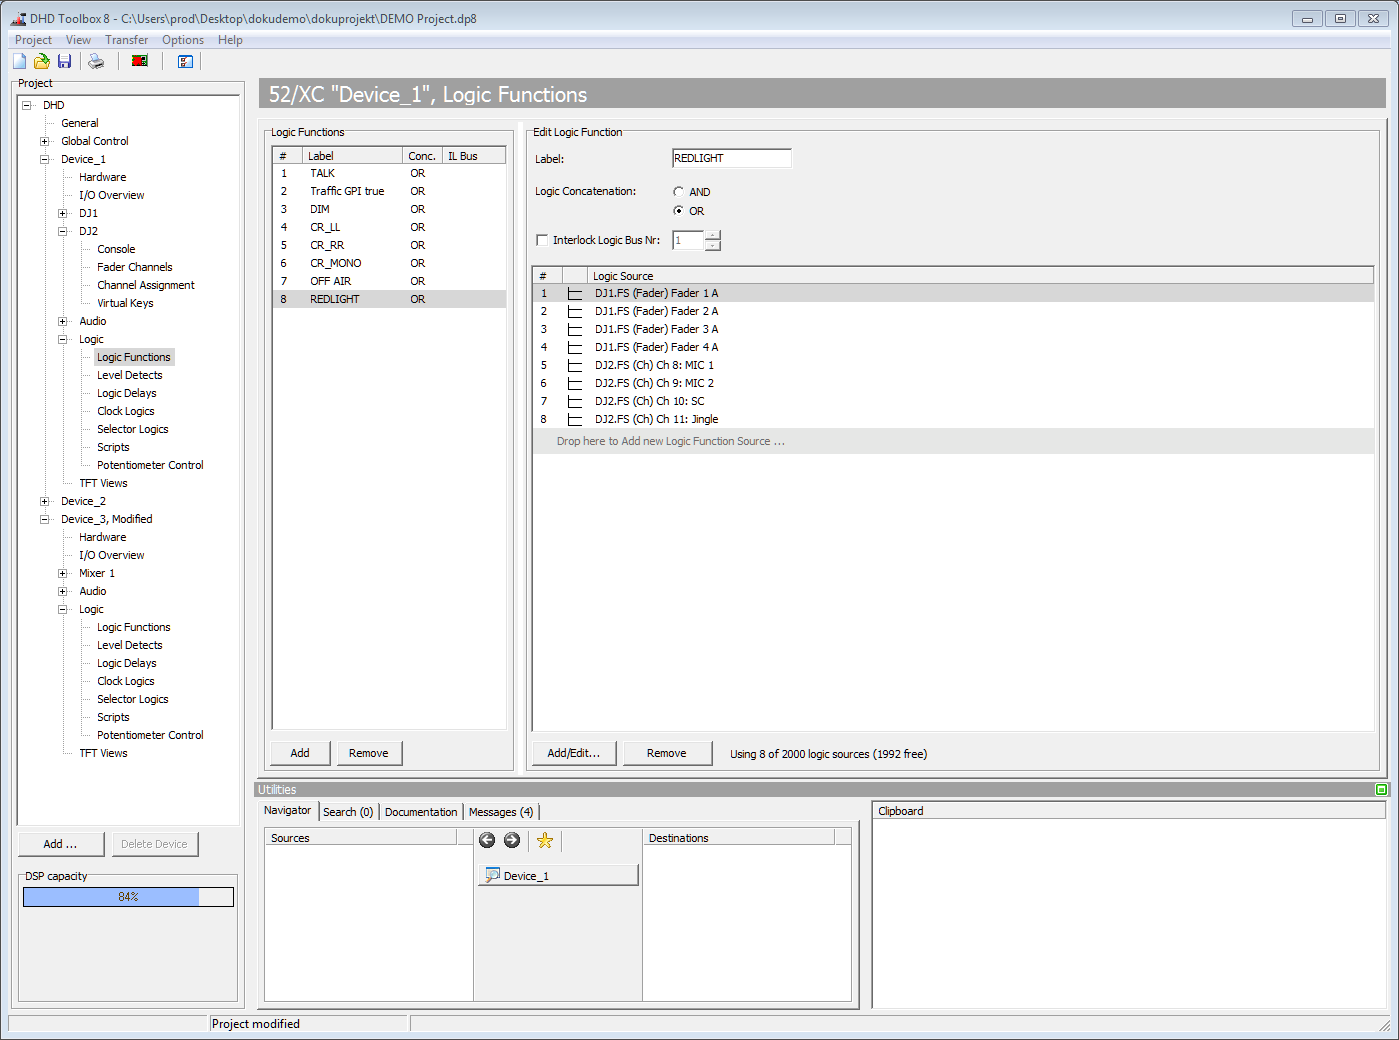Click the DSP capacity progress bar

coord(127,896)
